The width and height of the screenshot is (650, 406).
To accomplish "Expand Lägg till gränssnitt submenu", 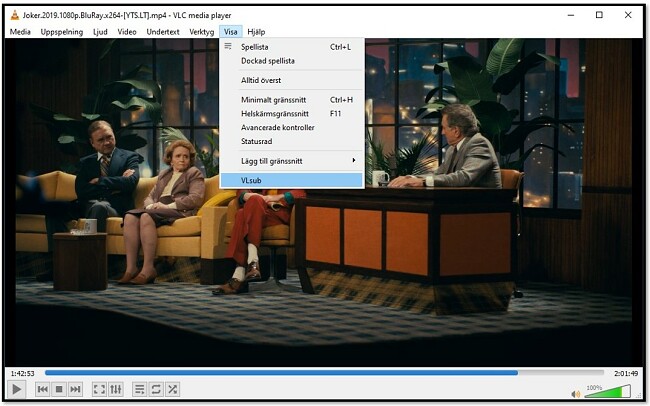I will [x=291, y=161].
